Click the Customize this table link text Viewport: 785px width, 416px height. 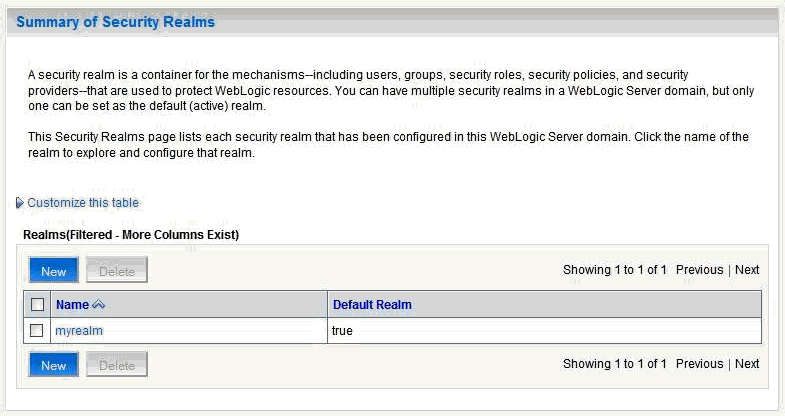(x=83, y=203)
